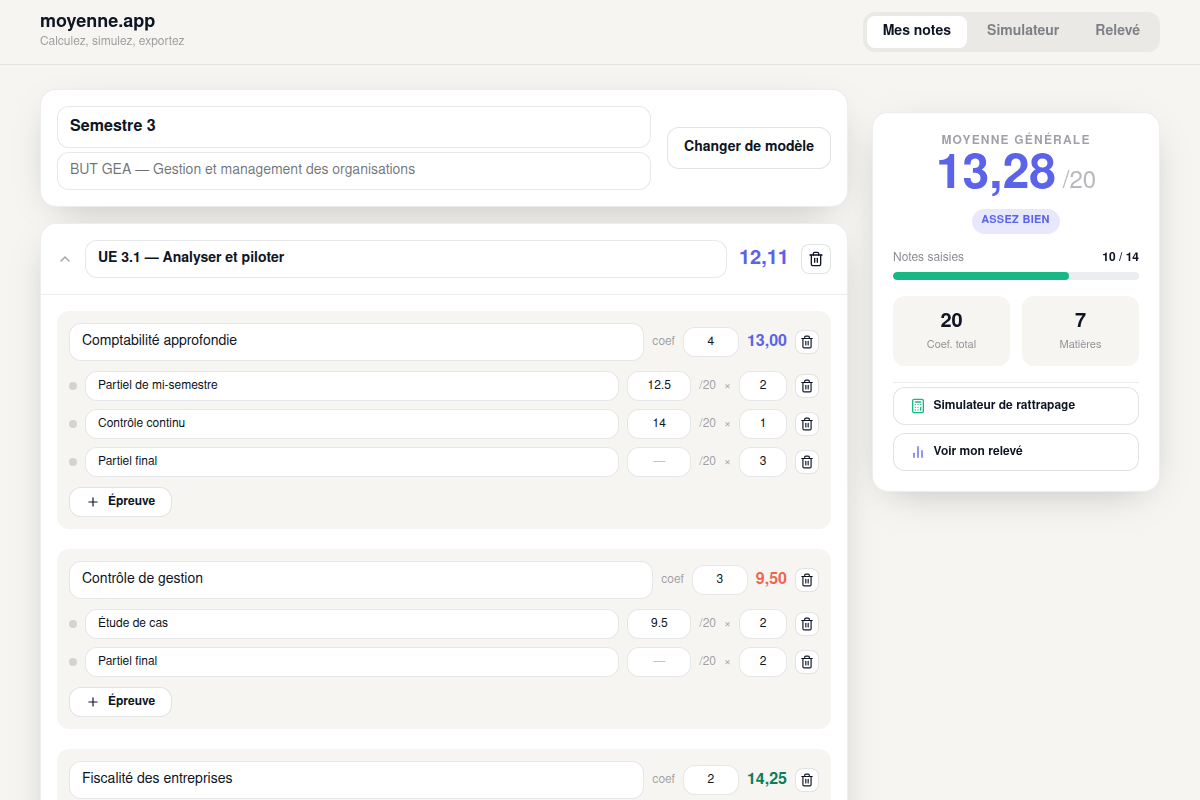Screen dimensions: 1200x800
Task: Click Voir mon relevé button
Action: [x=1016, y=452]
